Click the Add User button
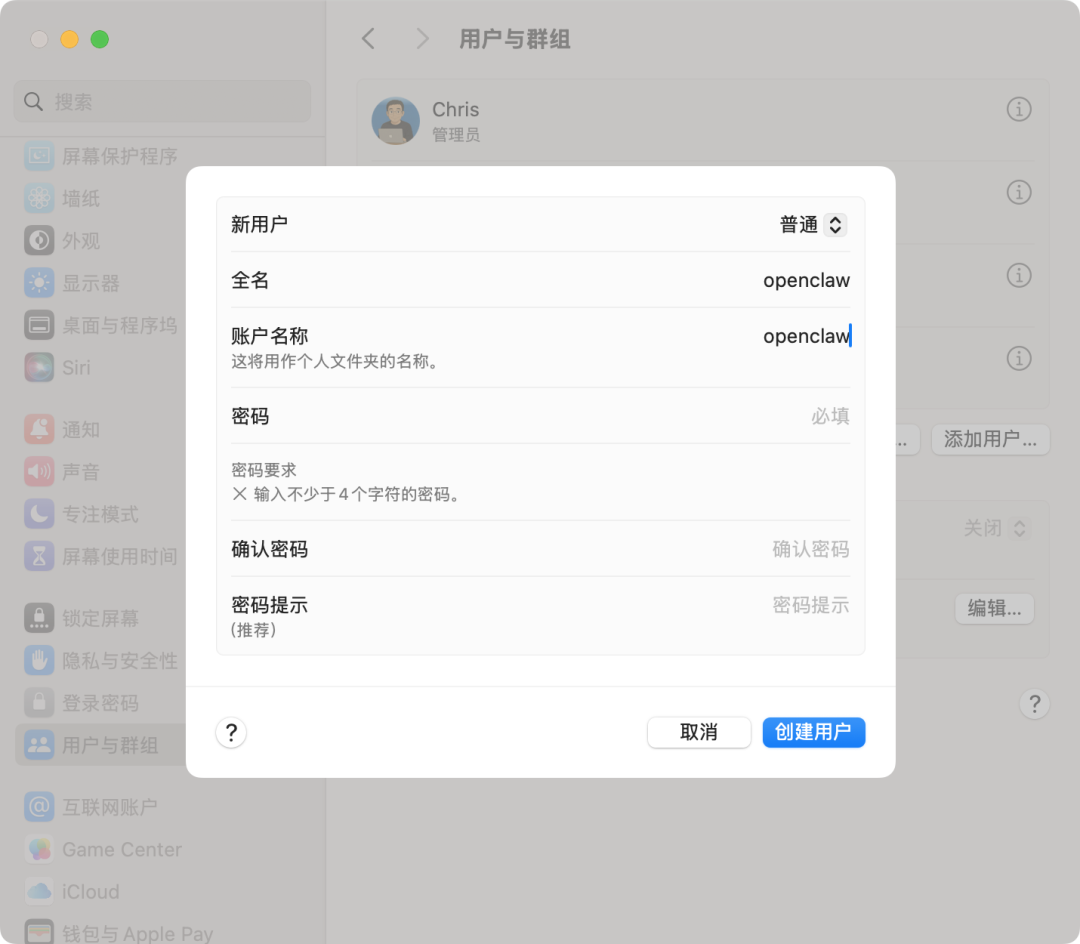Viewport: 1080px width, 944px height. click(990, 439)
